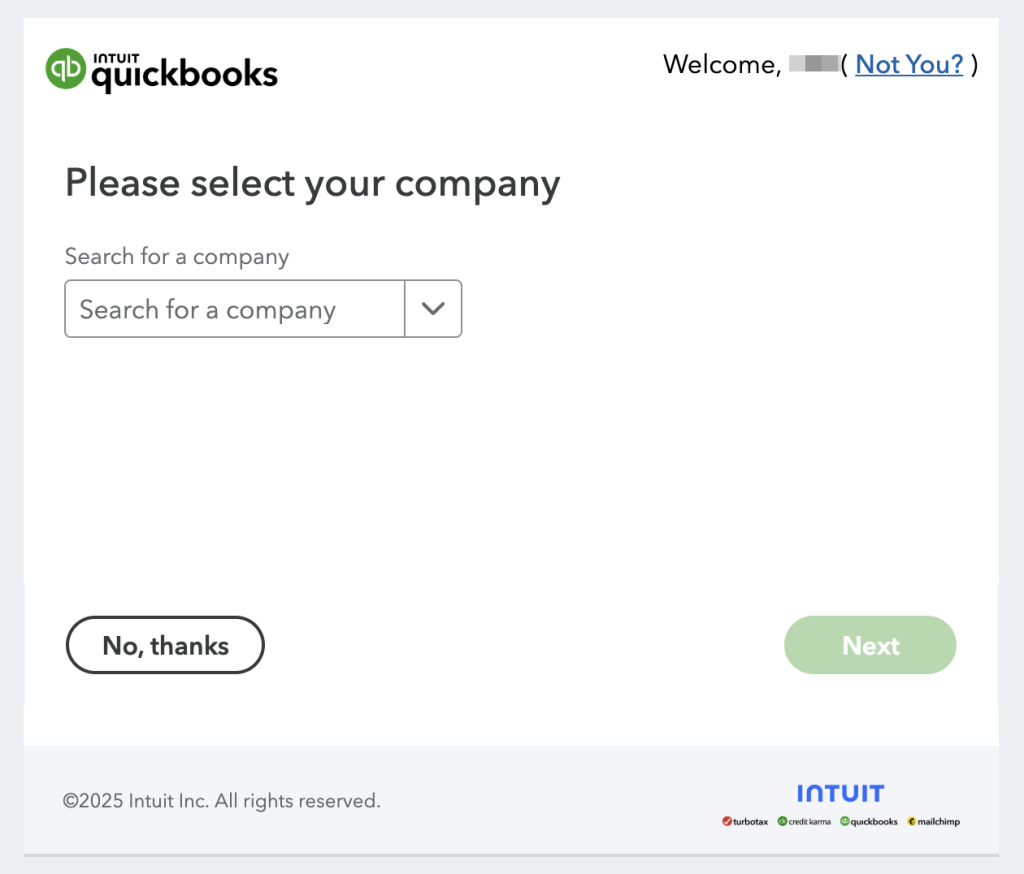Expand the company selection dropdown arrow
The width and height of the screenshot is (1024, 874).
[433, 309]
